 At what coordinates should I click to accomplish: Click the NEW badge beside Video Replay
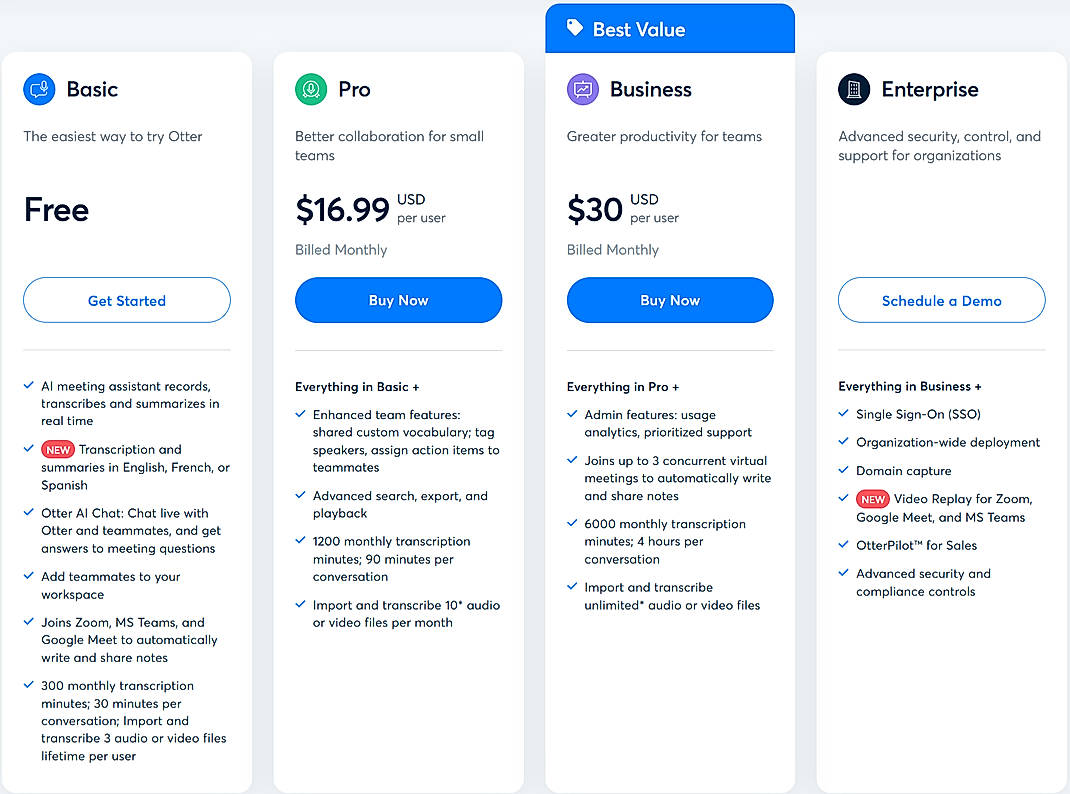tap(874, 499)
